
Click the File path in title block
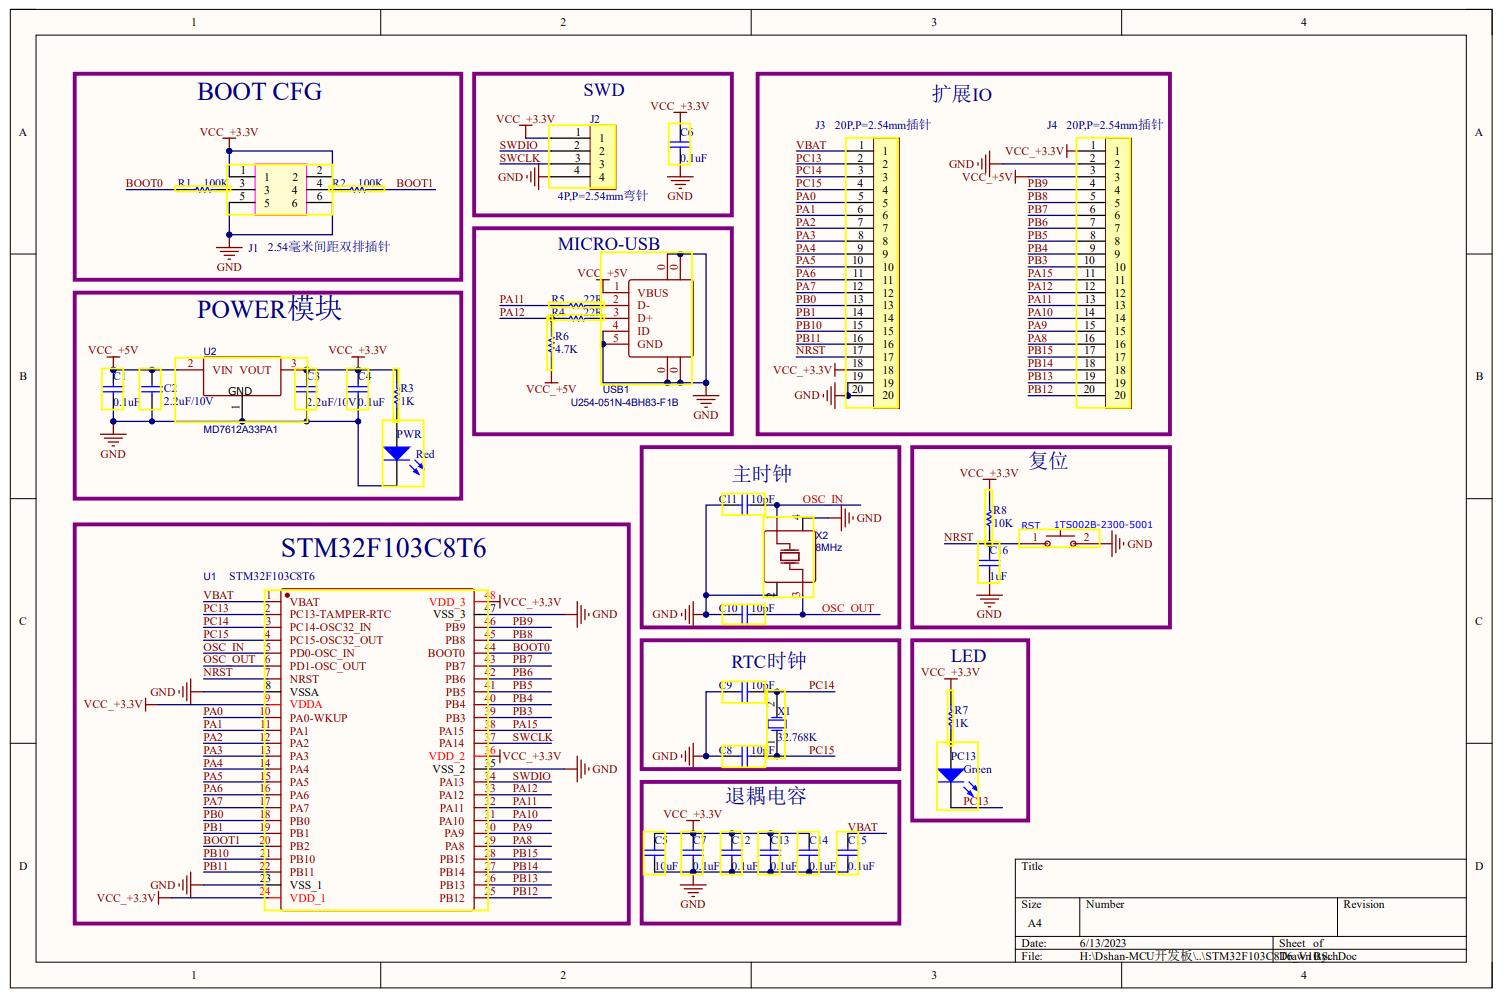[x=1217, y=956]
